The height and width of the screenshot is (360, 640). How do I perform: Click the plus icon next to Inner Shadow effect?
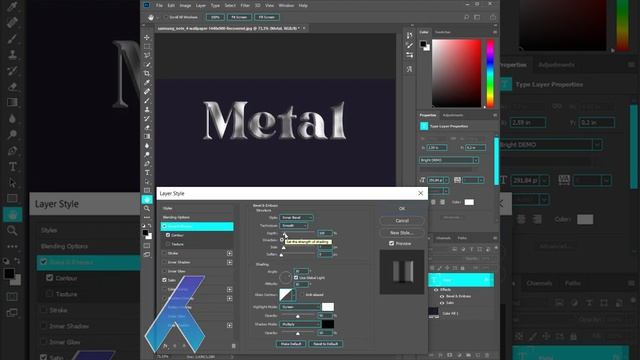point(229,262)
